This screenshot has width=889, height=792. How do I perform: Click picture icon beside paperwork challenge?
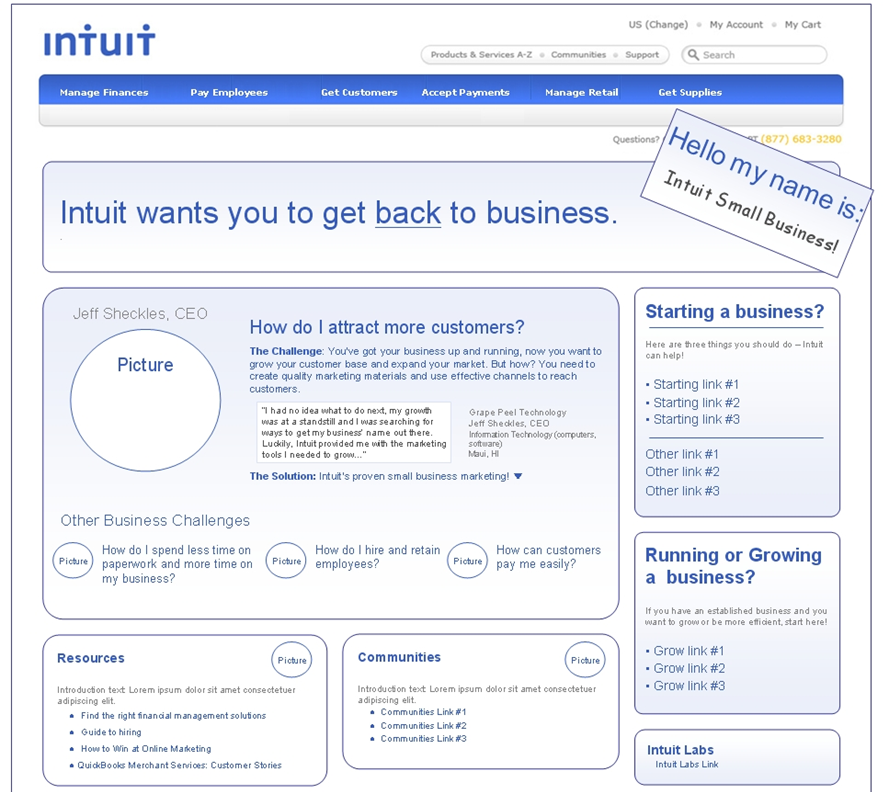73,561
